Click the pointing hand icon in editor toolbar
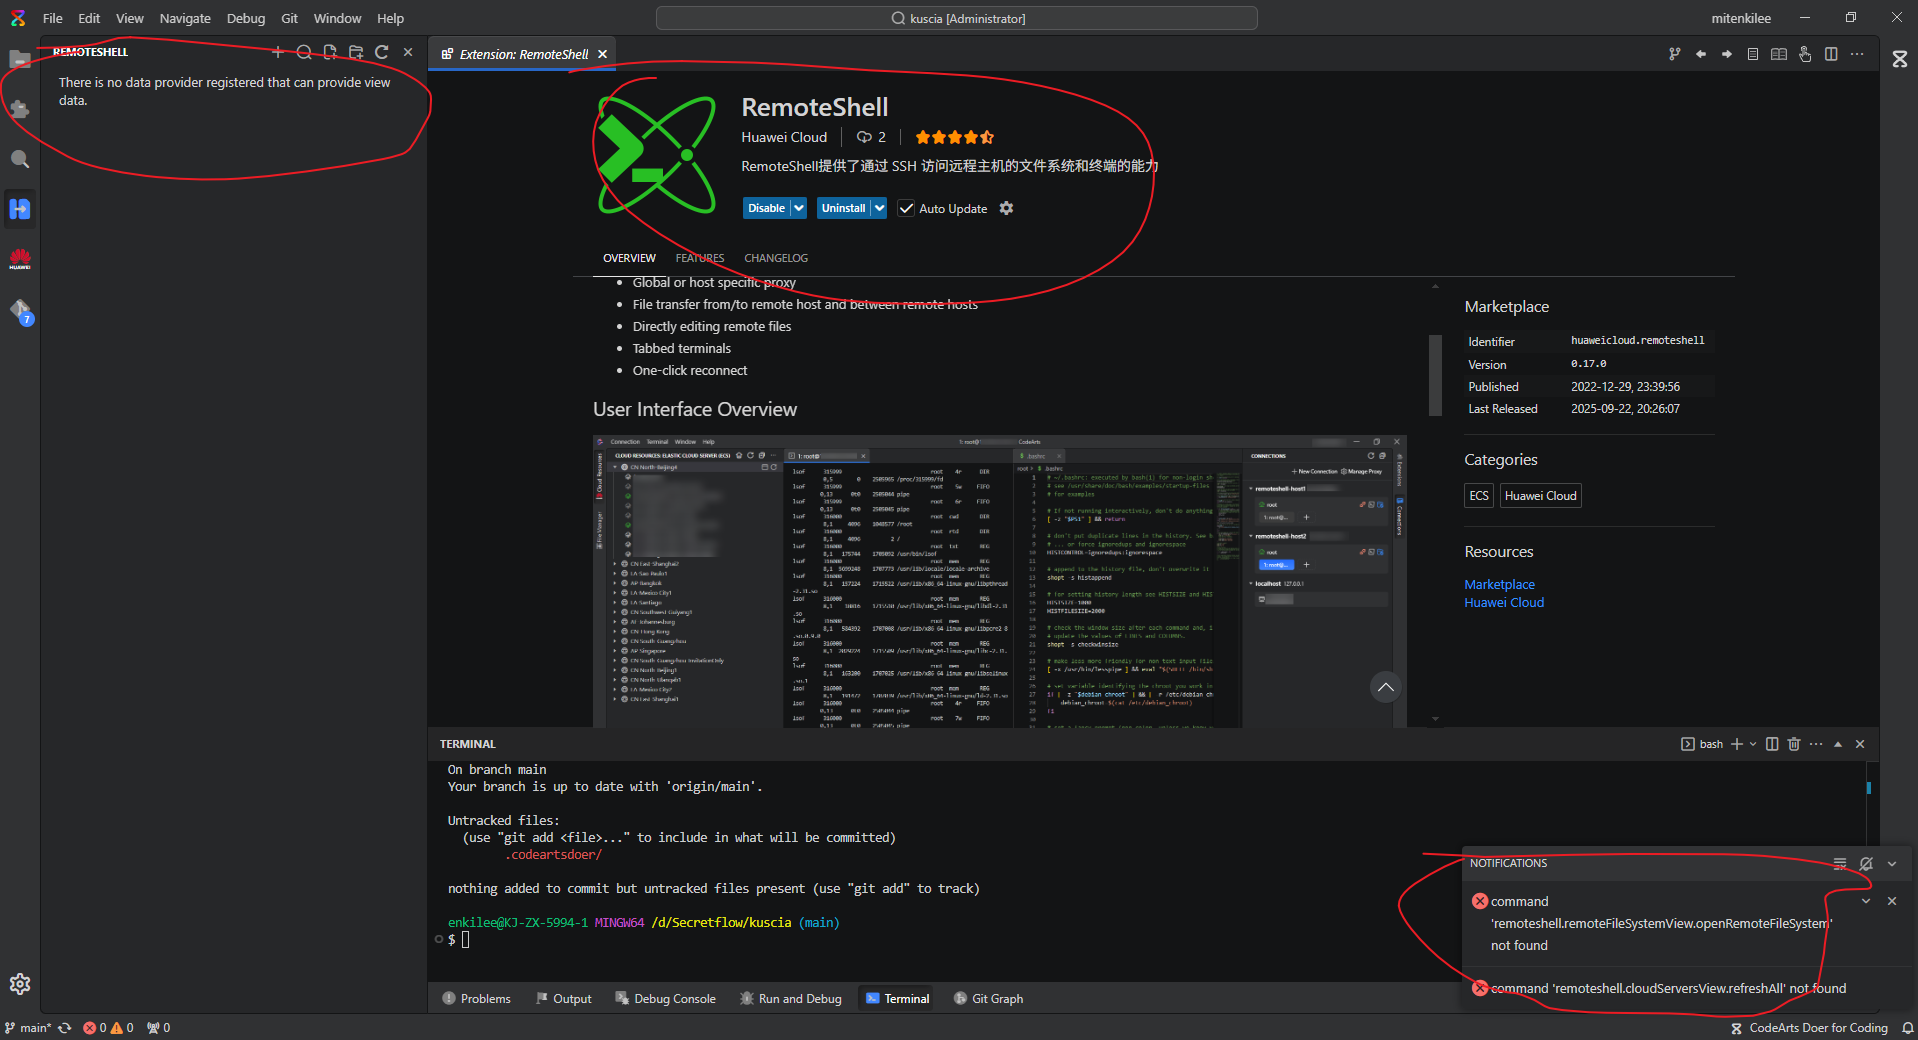This screenshot has height=1040, width=1918. tap(1805, 54)
